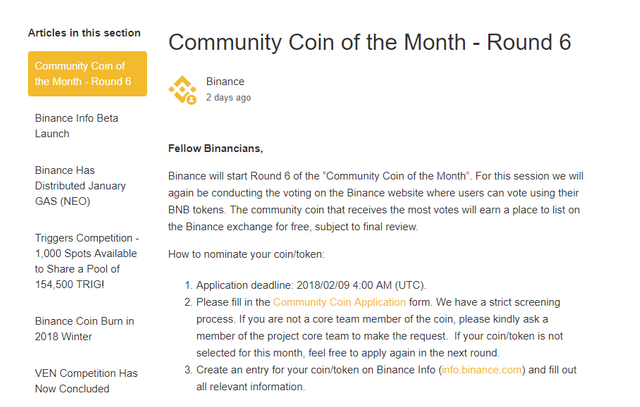Click 'How to nominate your coin/token' text

246,254
